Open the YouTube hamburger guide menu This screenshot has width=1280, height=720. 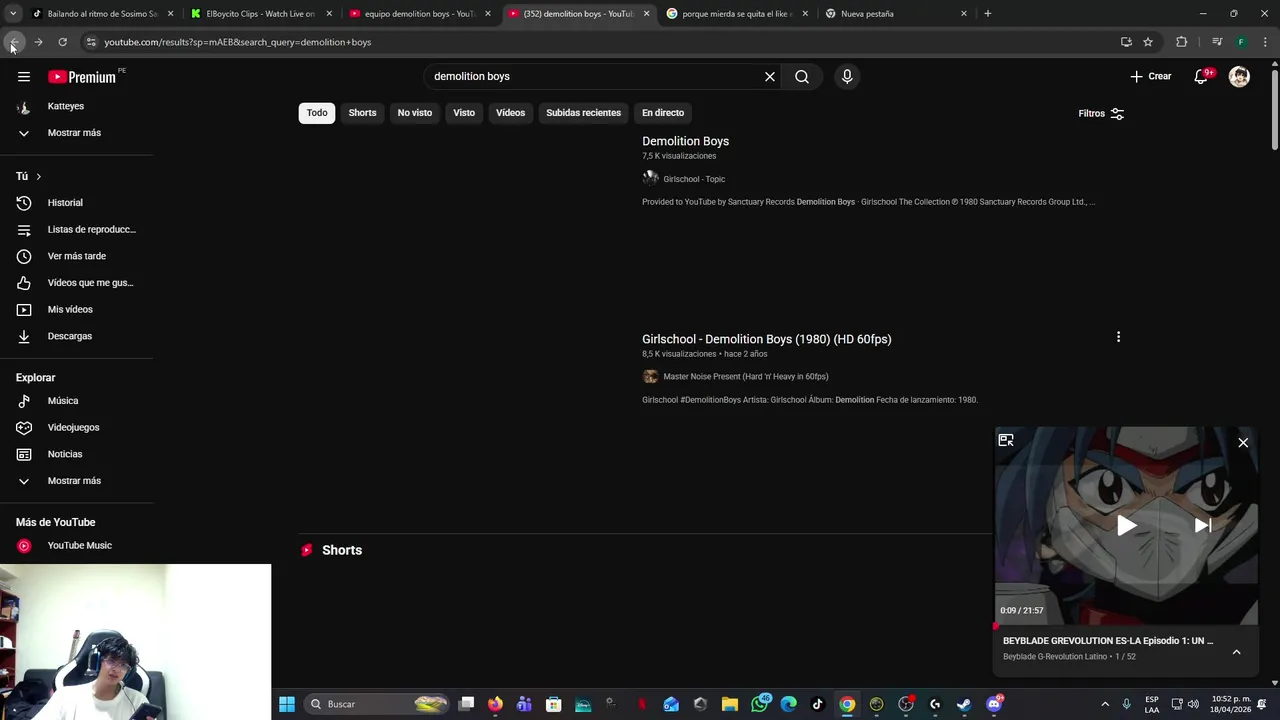(x=24, y=77)
